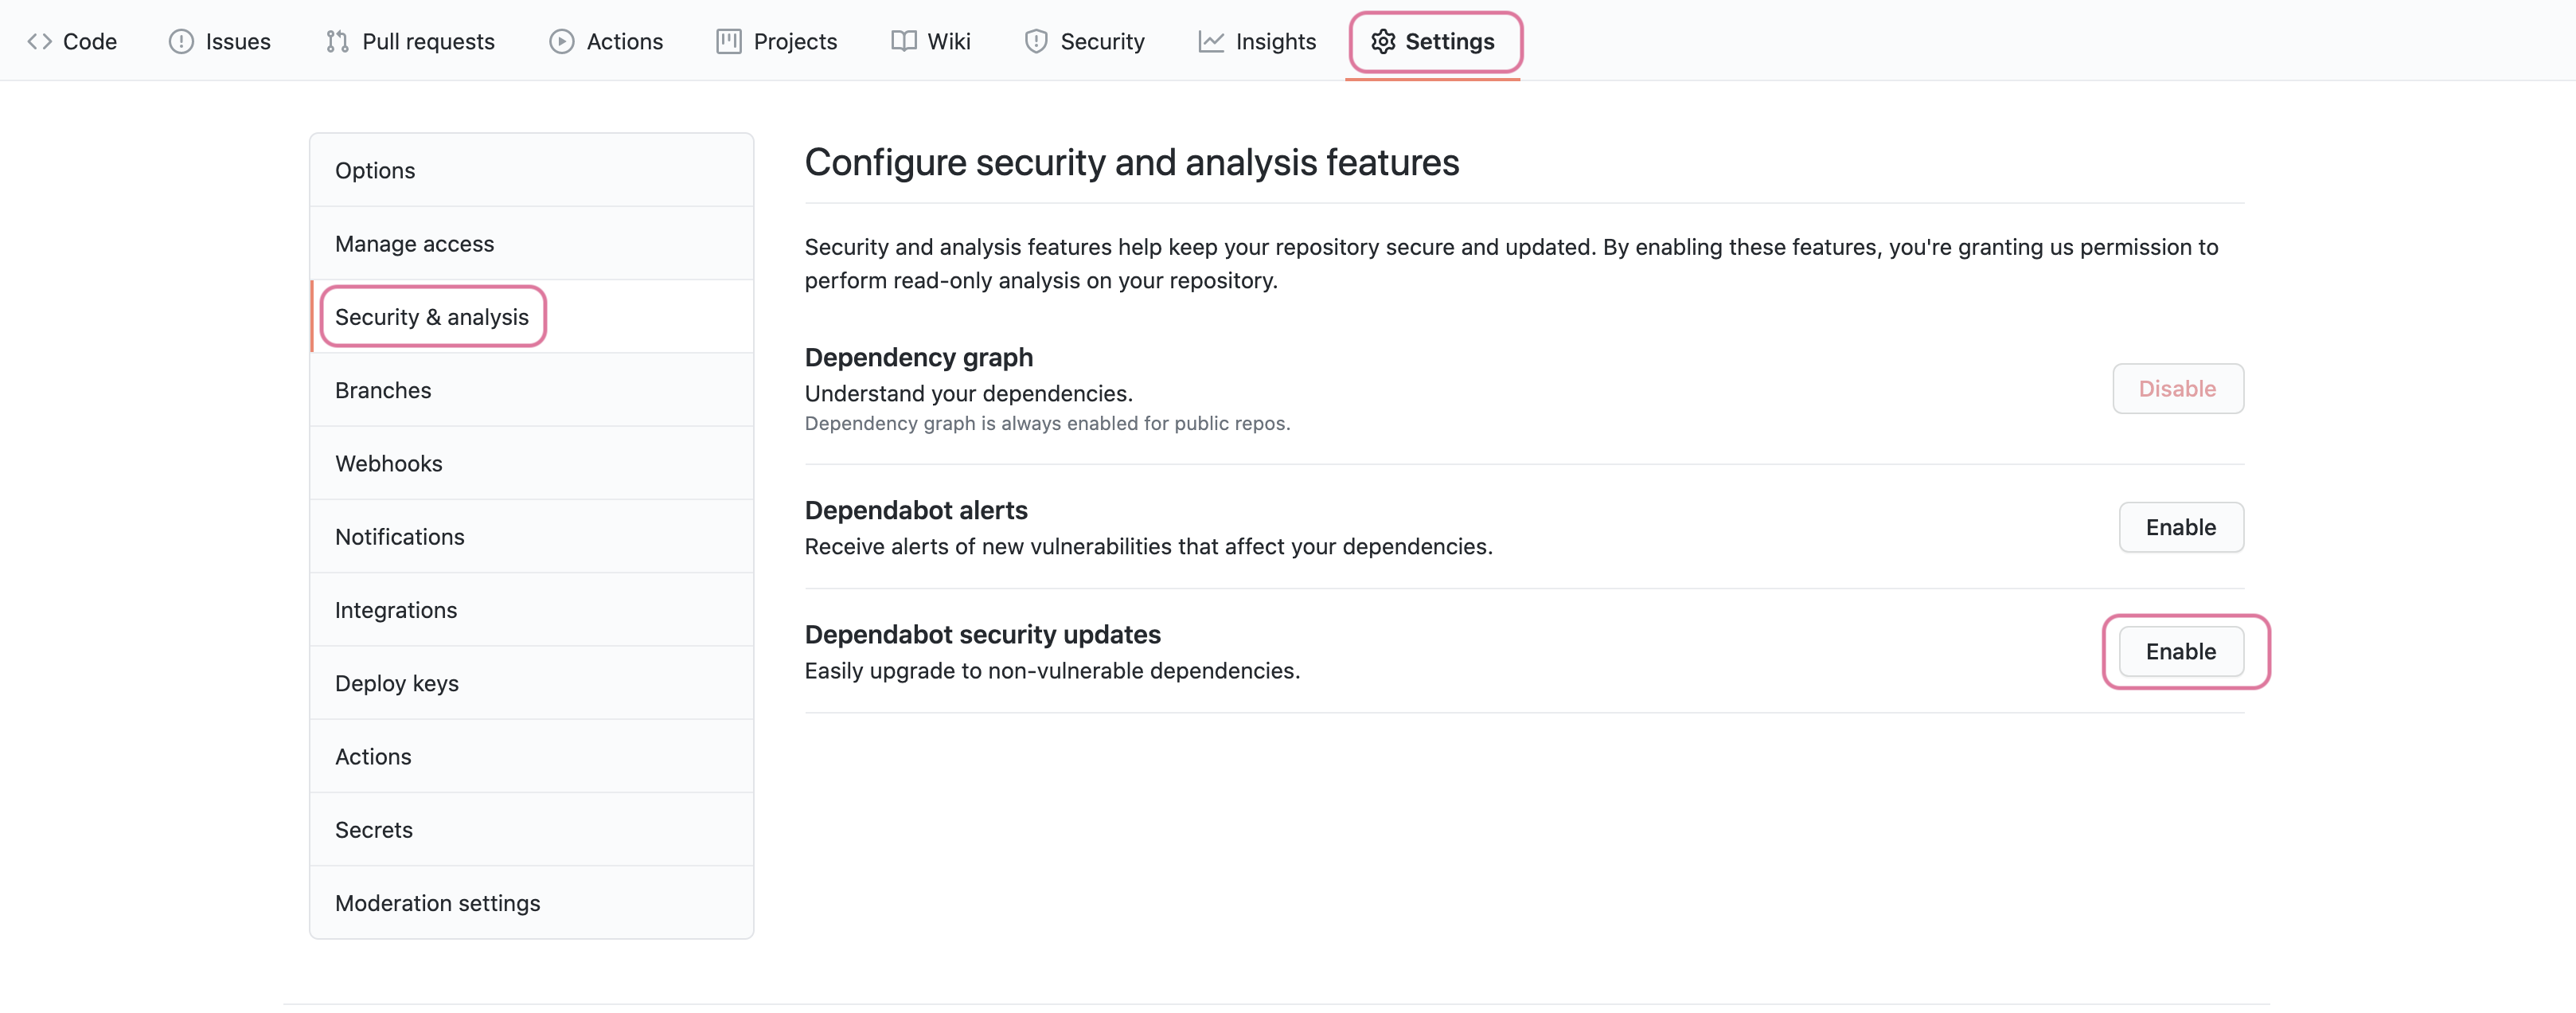Image resolution: width=2576 pixels, height=1013 pixels.
Task: Disable the Dependency graph
Action: 2177,388
